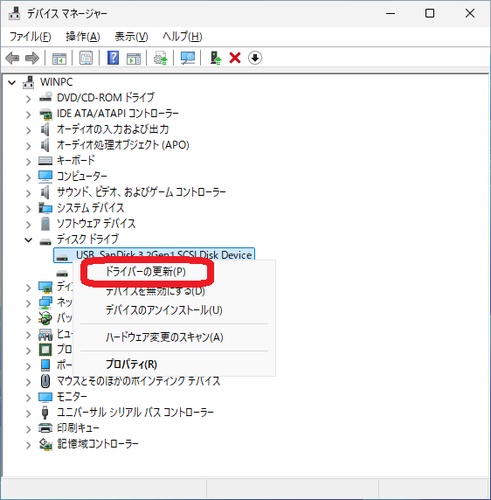Click the speaker icon beside サウンド、ビデオ
This screenshot has height=500, width=491.
[45, 192]
